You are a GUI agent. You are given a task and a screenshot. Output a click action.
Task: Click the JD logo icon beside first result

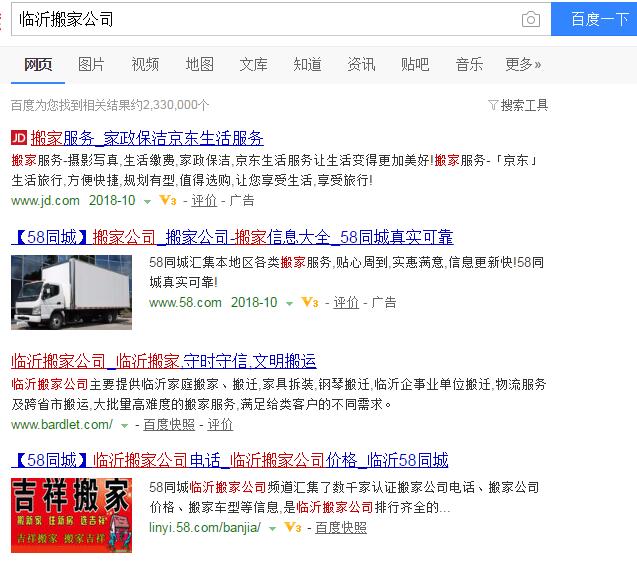pos(19,138)
